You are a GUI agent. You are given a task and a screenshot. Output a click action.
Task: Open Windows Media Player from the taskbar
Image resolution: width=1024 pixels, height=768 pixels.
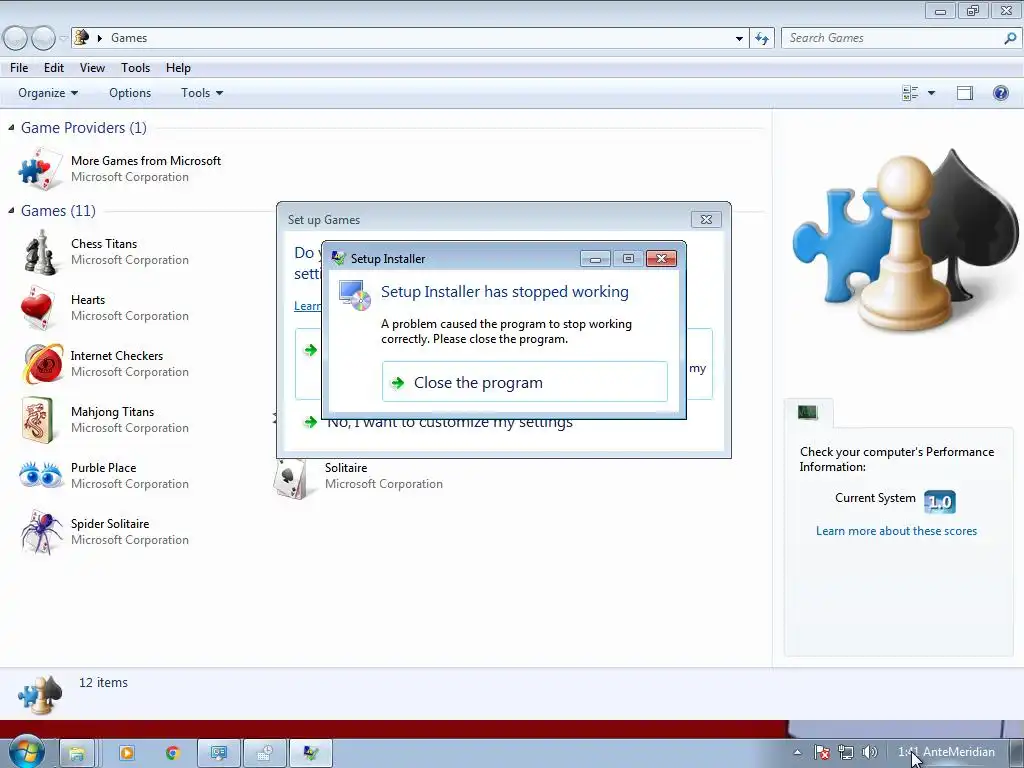coord(127,754)
